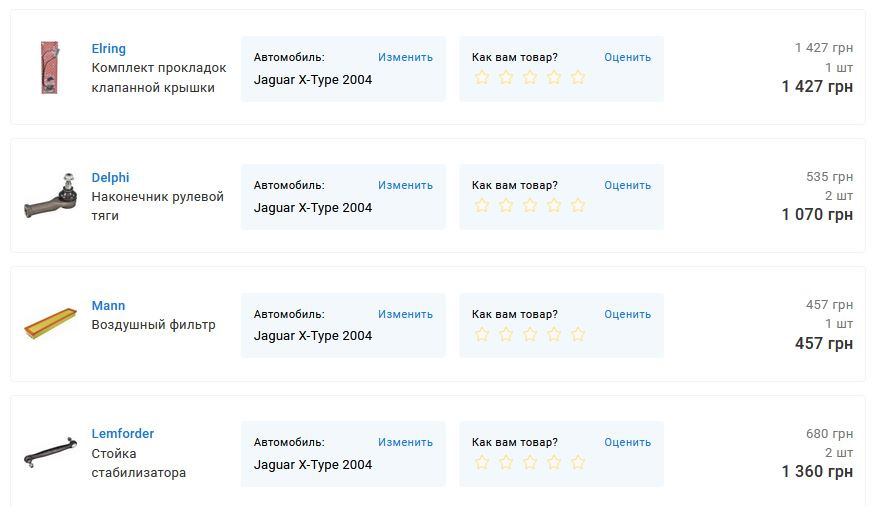The width and height of the screenshot is (876, 506).
Task: Open the Lemforder brand link
Action: [x=123, y=434]
